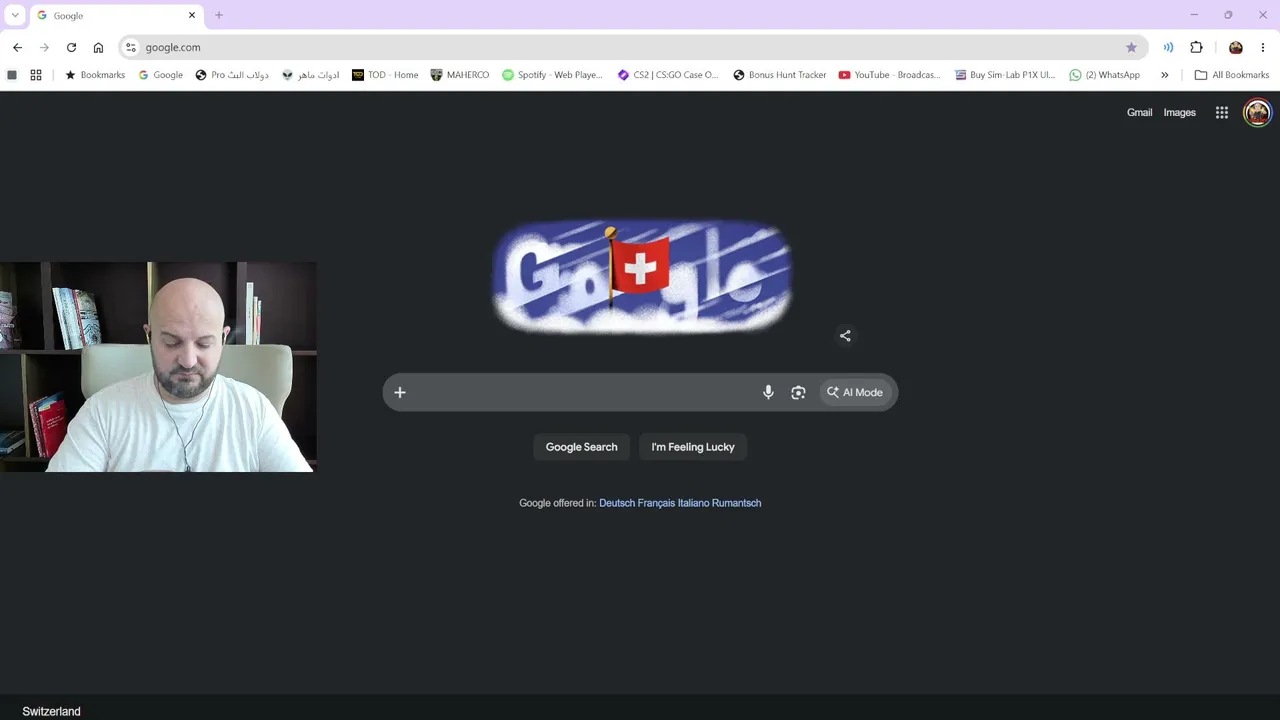The height and width of the screenshot is (720, 1280).
Task: Start voice search with the microphone
Action: [x=768, y=392]
